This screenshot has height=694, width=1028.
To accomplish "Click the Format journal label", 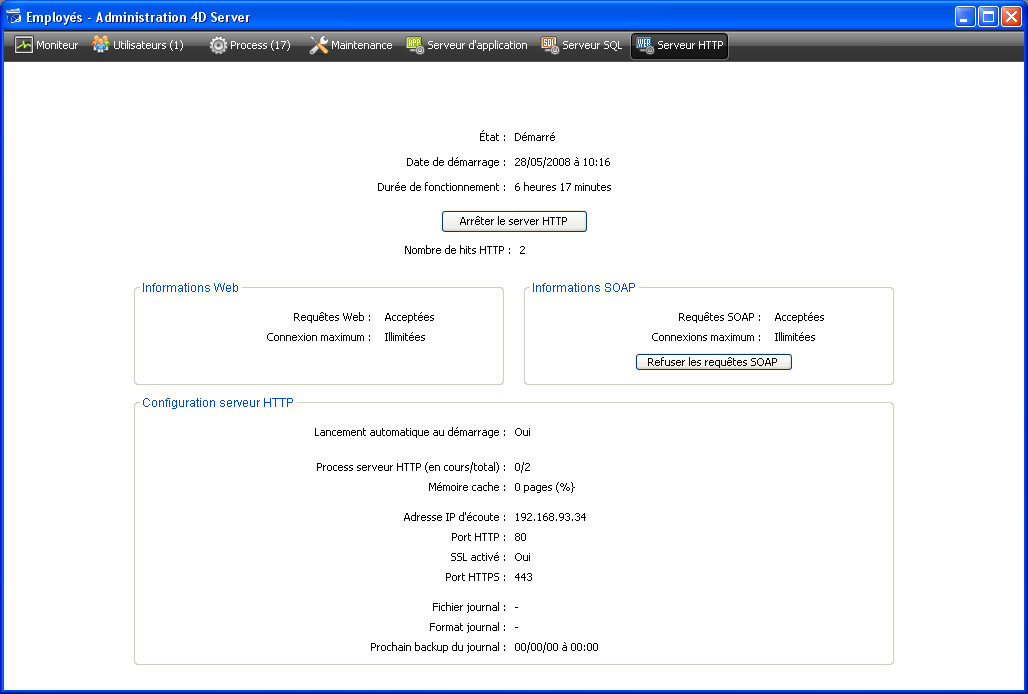I will pyautogui.click(x=468, y=627).
